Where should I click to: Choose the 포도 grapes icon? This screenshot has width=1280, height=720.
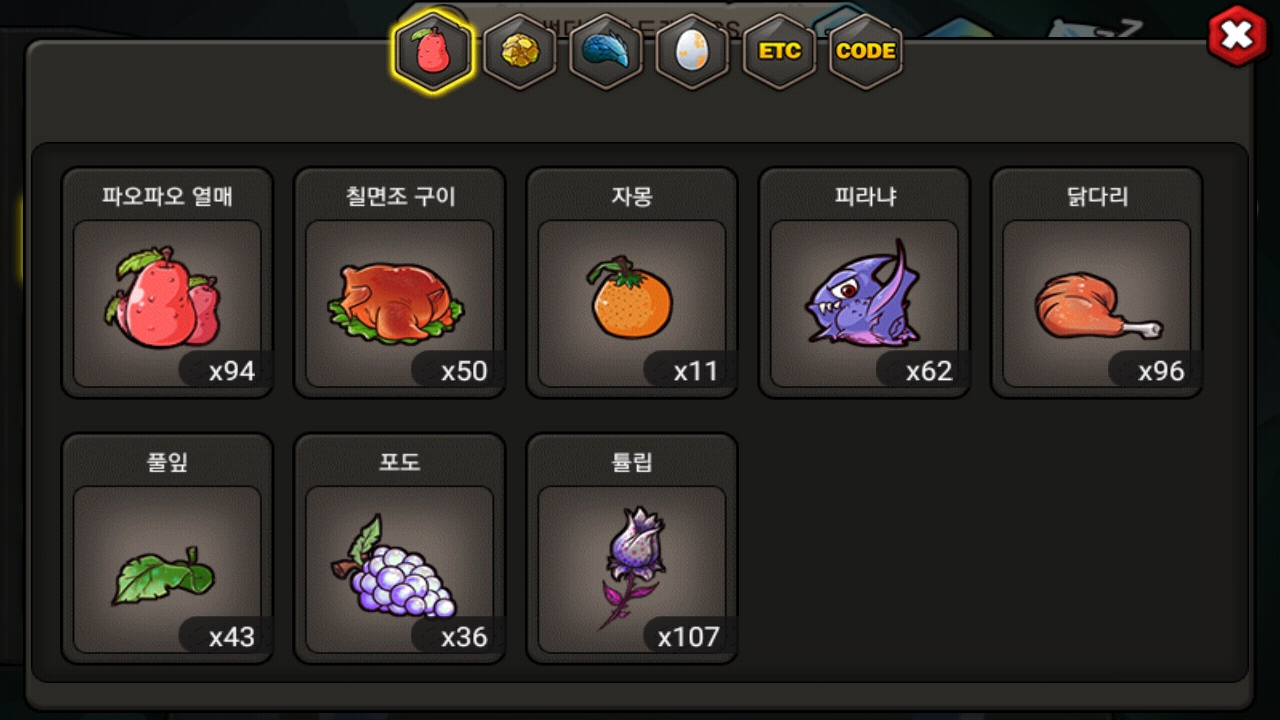(x=394, y=567)
